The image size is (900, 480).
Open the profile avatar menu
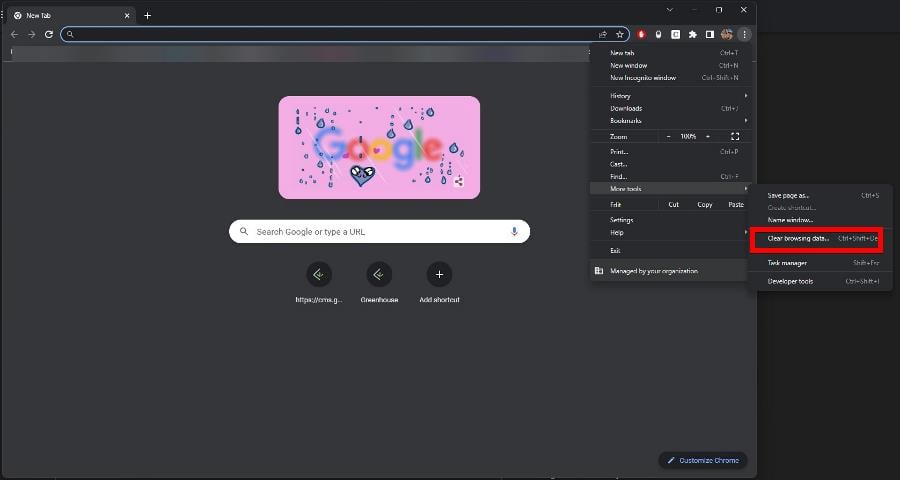click(x=727, y=34)
